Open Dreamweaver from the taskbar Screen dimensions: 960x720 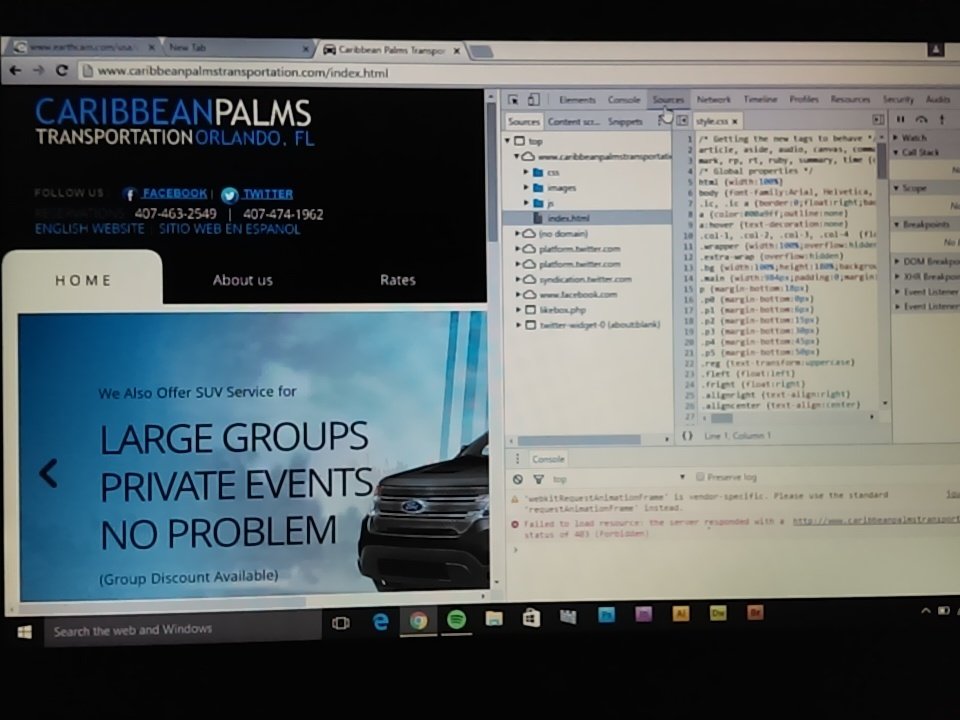pyautogui.click(x=718, y=613)
